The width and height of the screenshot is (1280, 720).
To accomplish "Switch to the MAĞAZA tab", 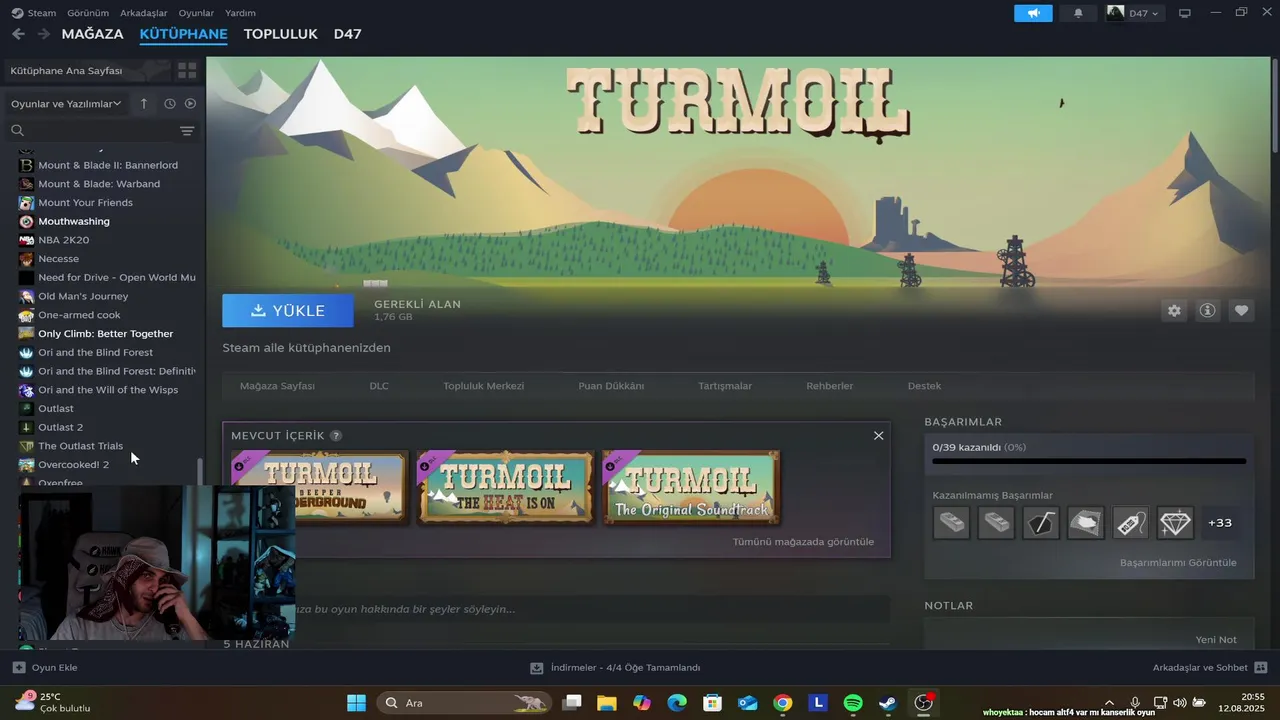I will 92,34.
